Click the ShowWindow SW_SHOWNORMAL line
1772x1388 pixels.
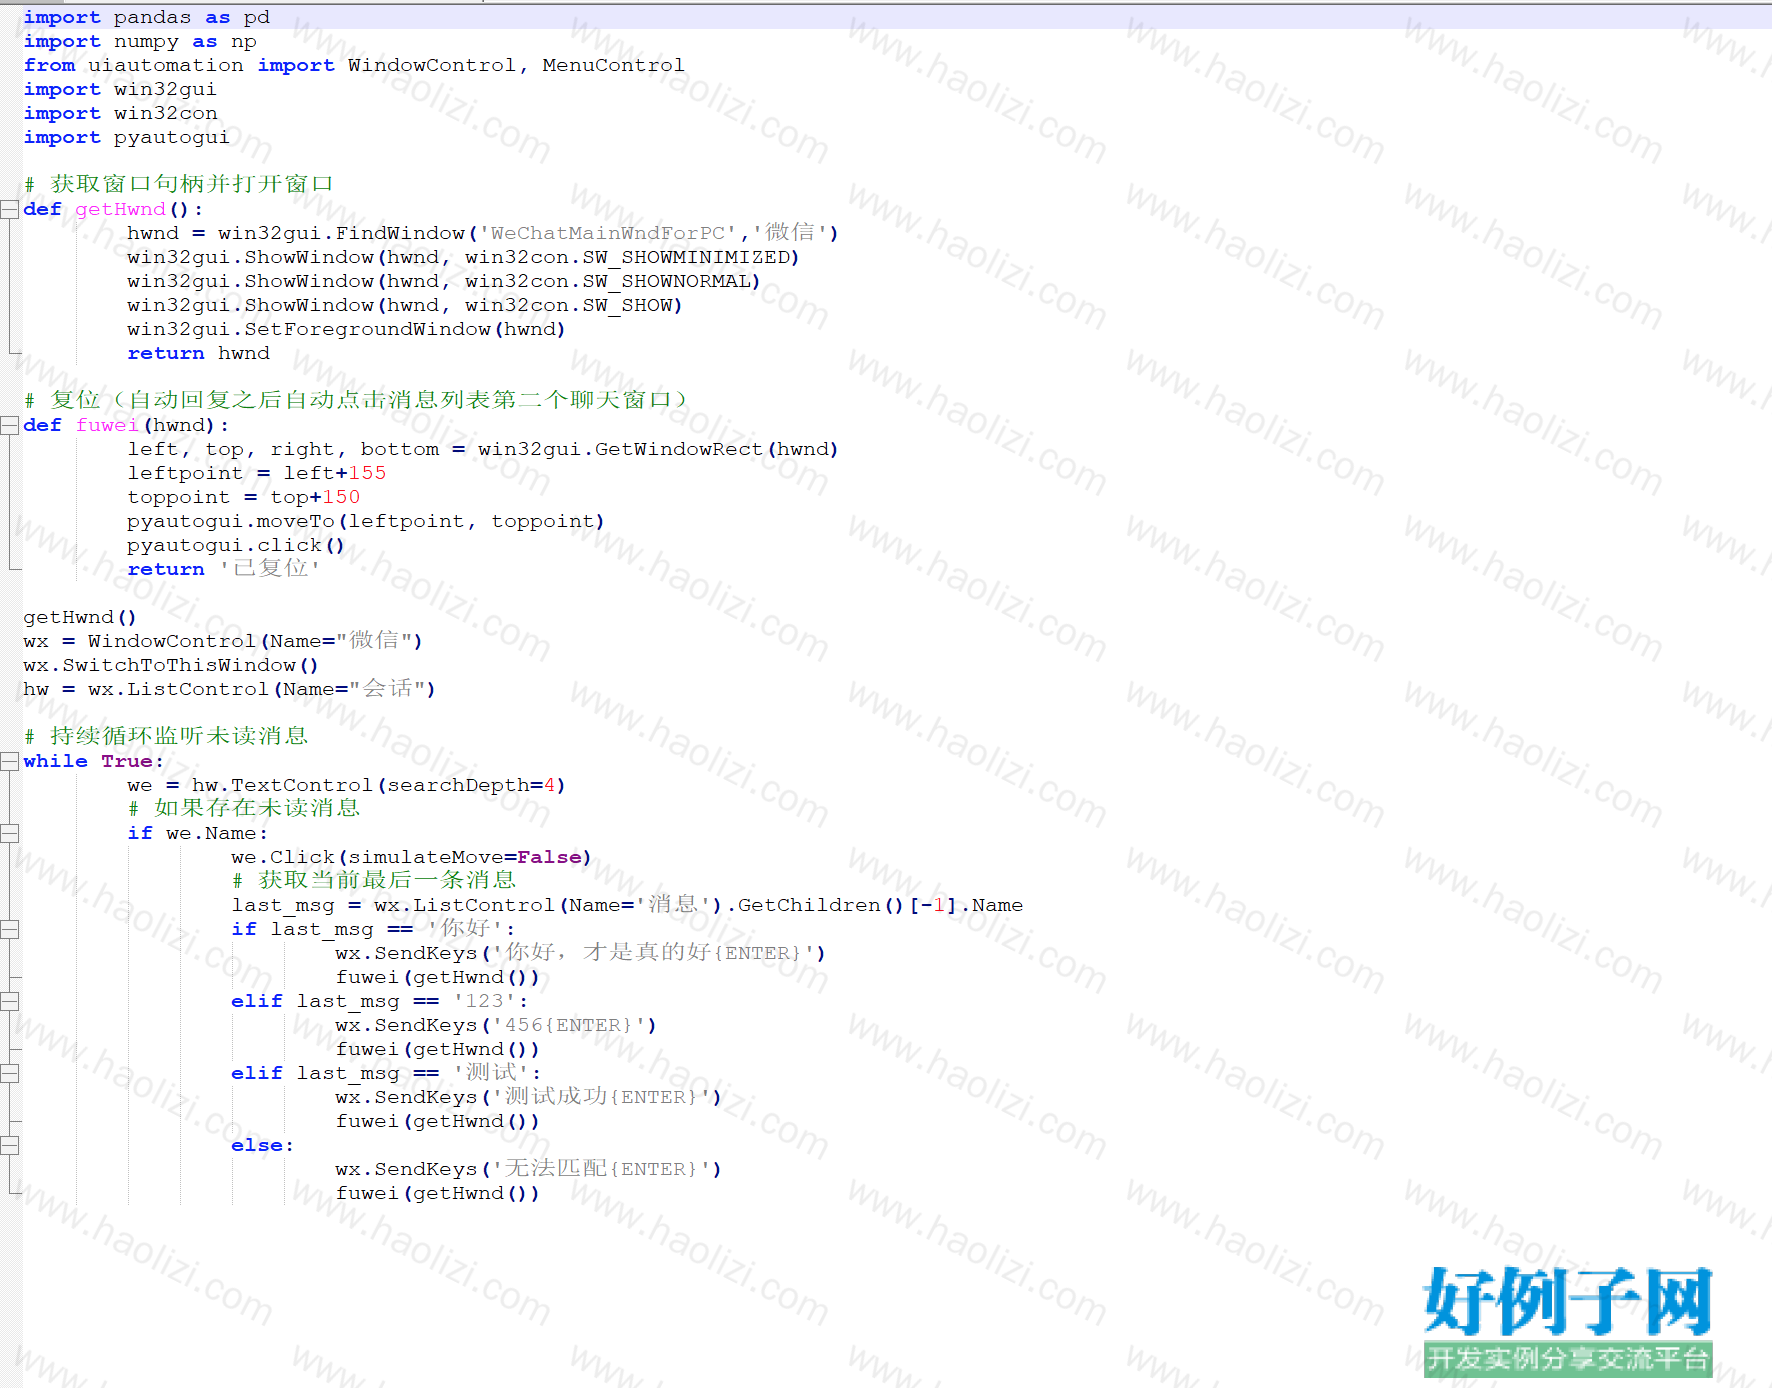pos(444,281)
